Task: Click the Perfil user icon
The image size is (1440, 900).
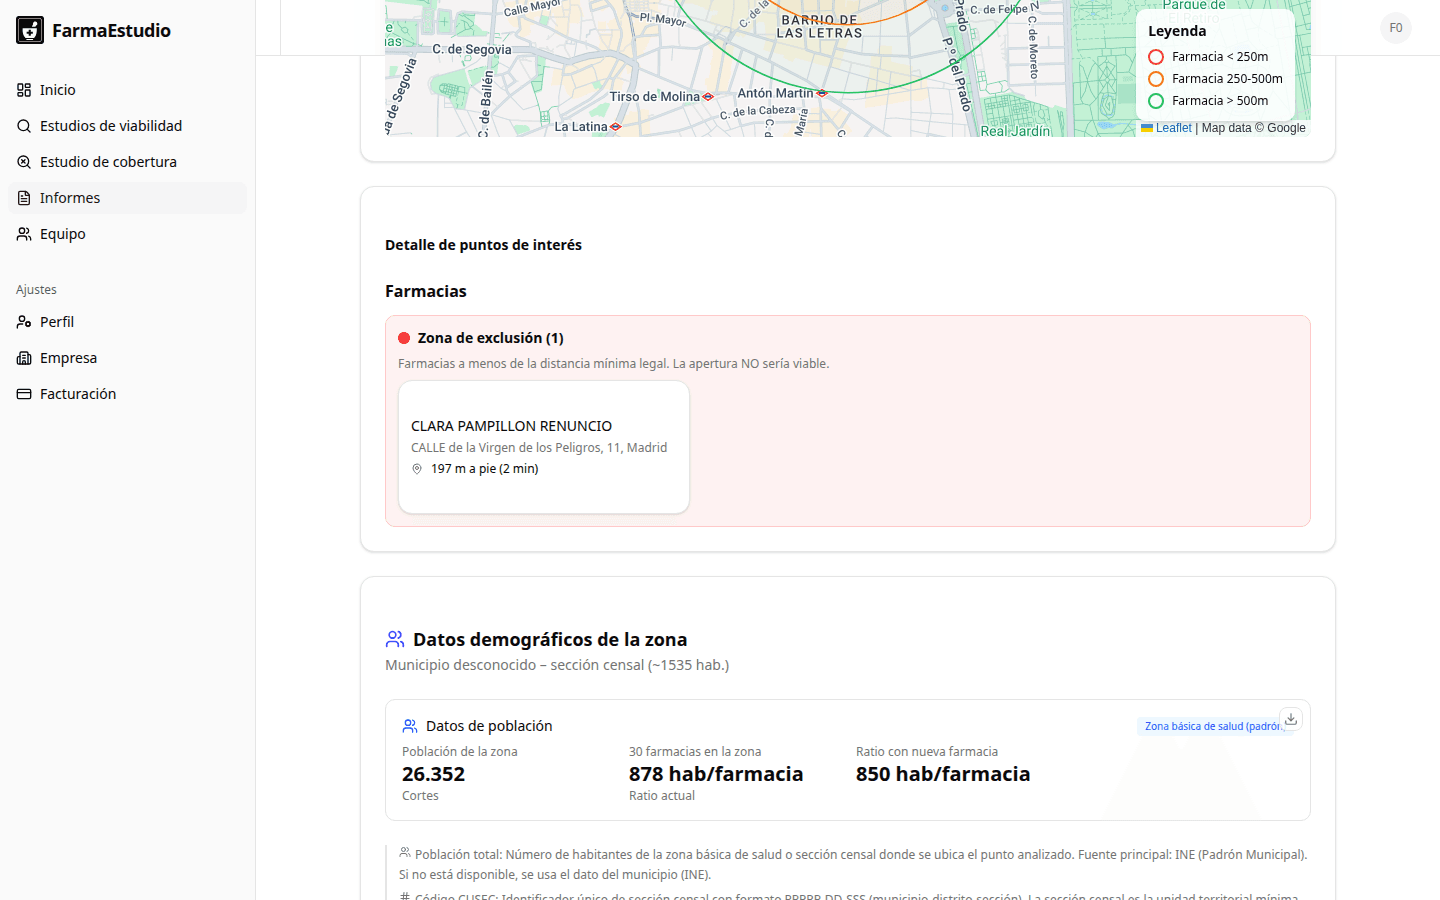Action: pos(24,322)
